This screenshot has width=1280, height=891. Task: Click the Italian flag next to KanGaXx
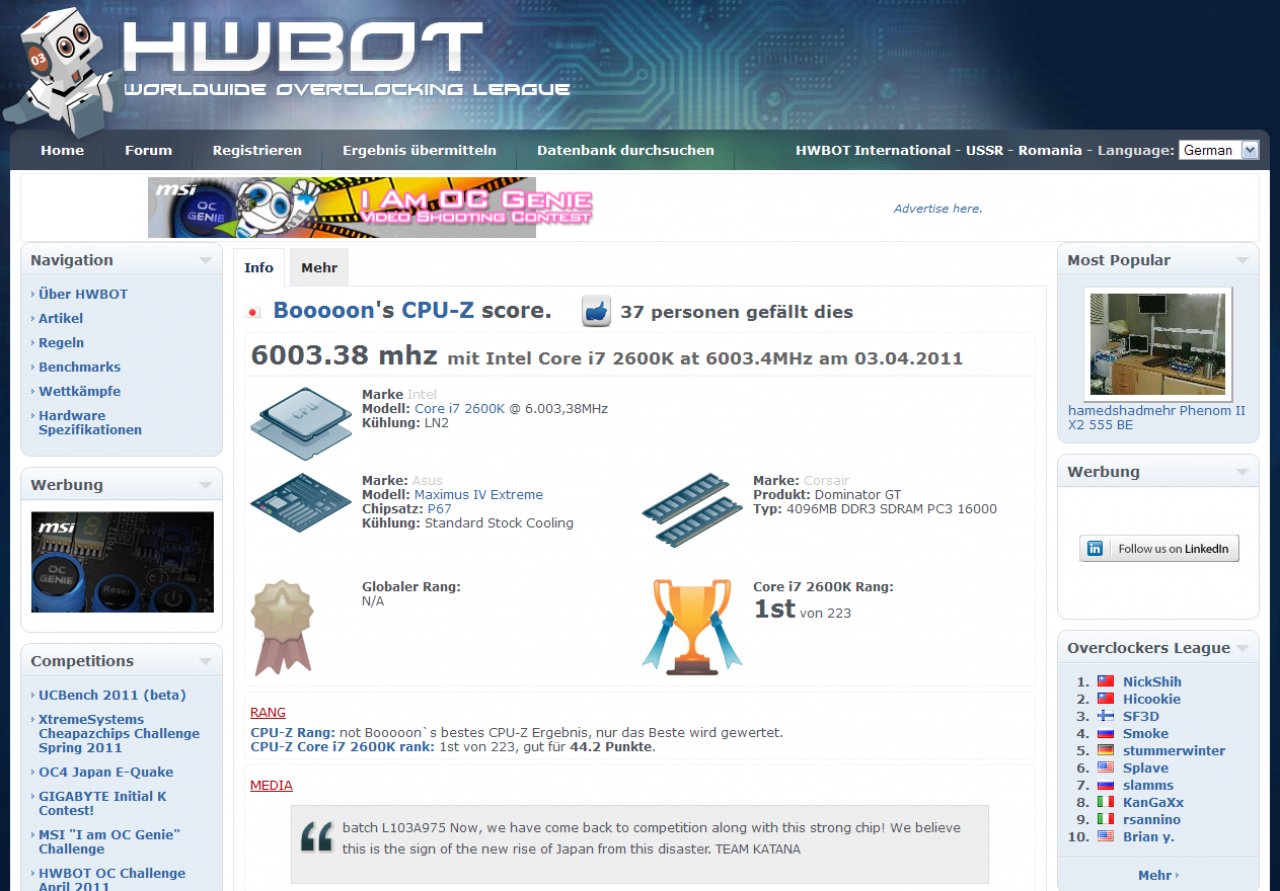coord(1105,802)
